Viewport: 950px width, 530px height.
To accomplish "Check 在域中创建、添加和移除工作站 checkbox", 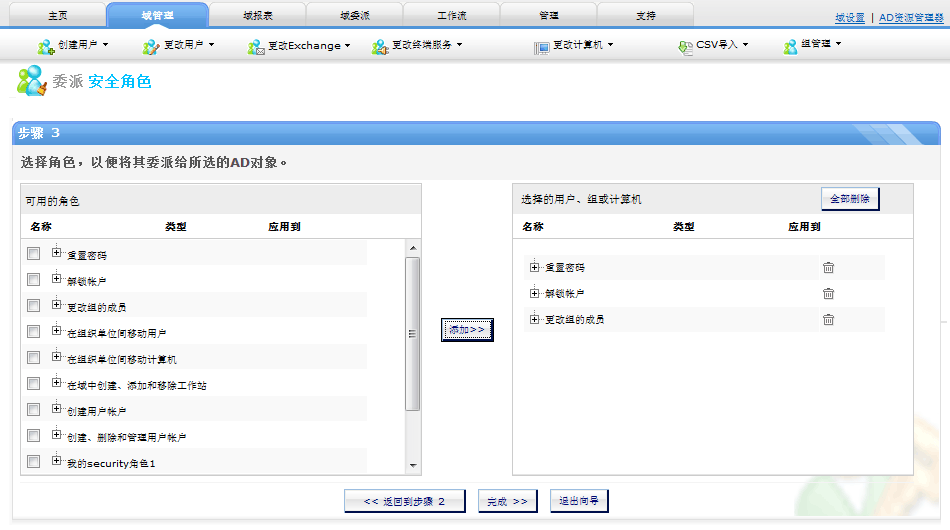I will 33,383.
